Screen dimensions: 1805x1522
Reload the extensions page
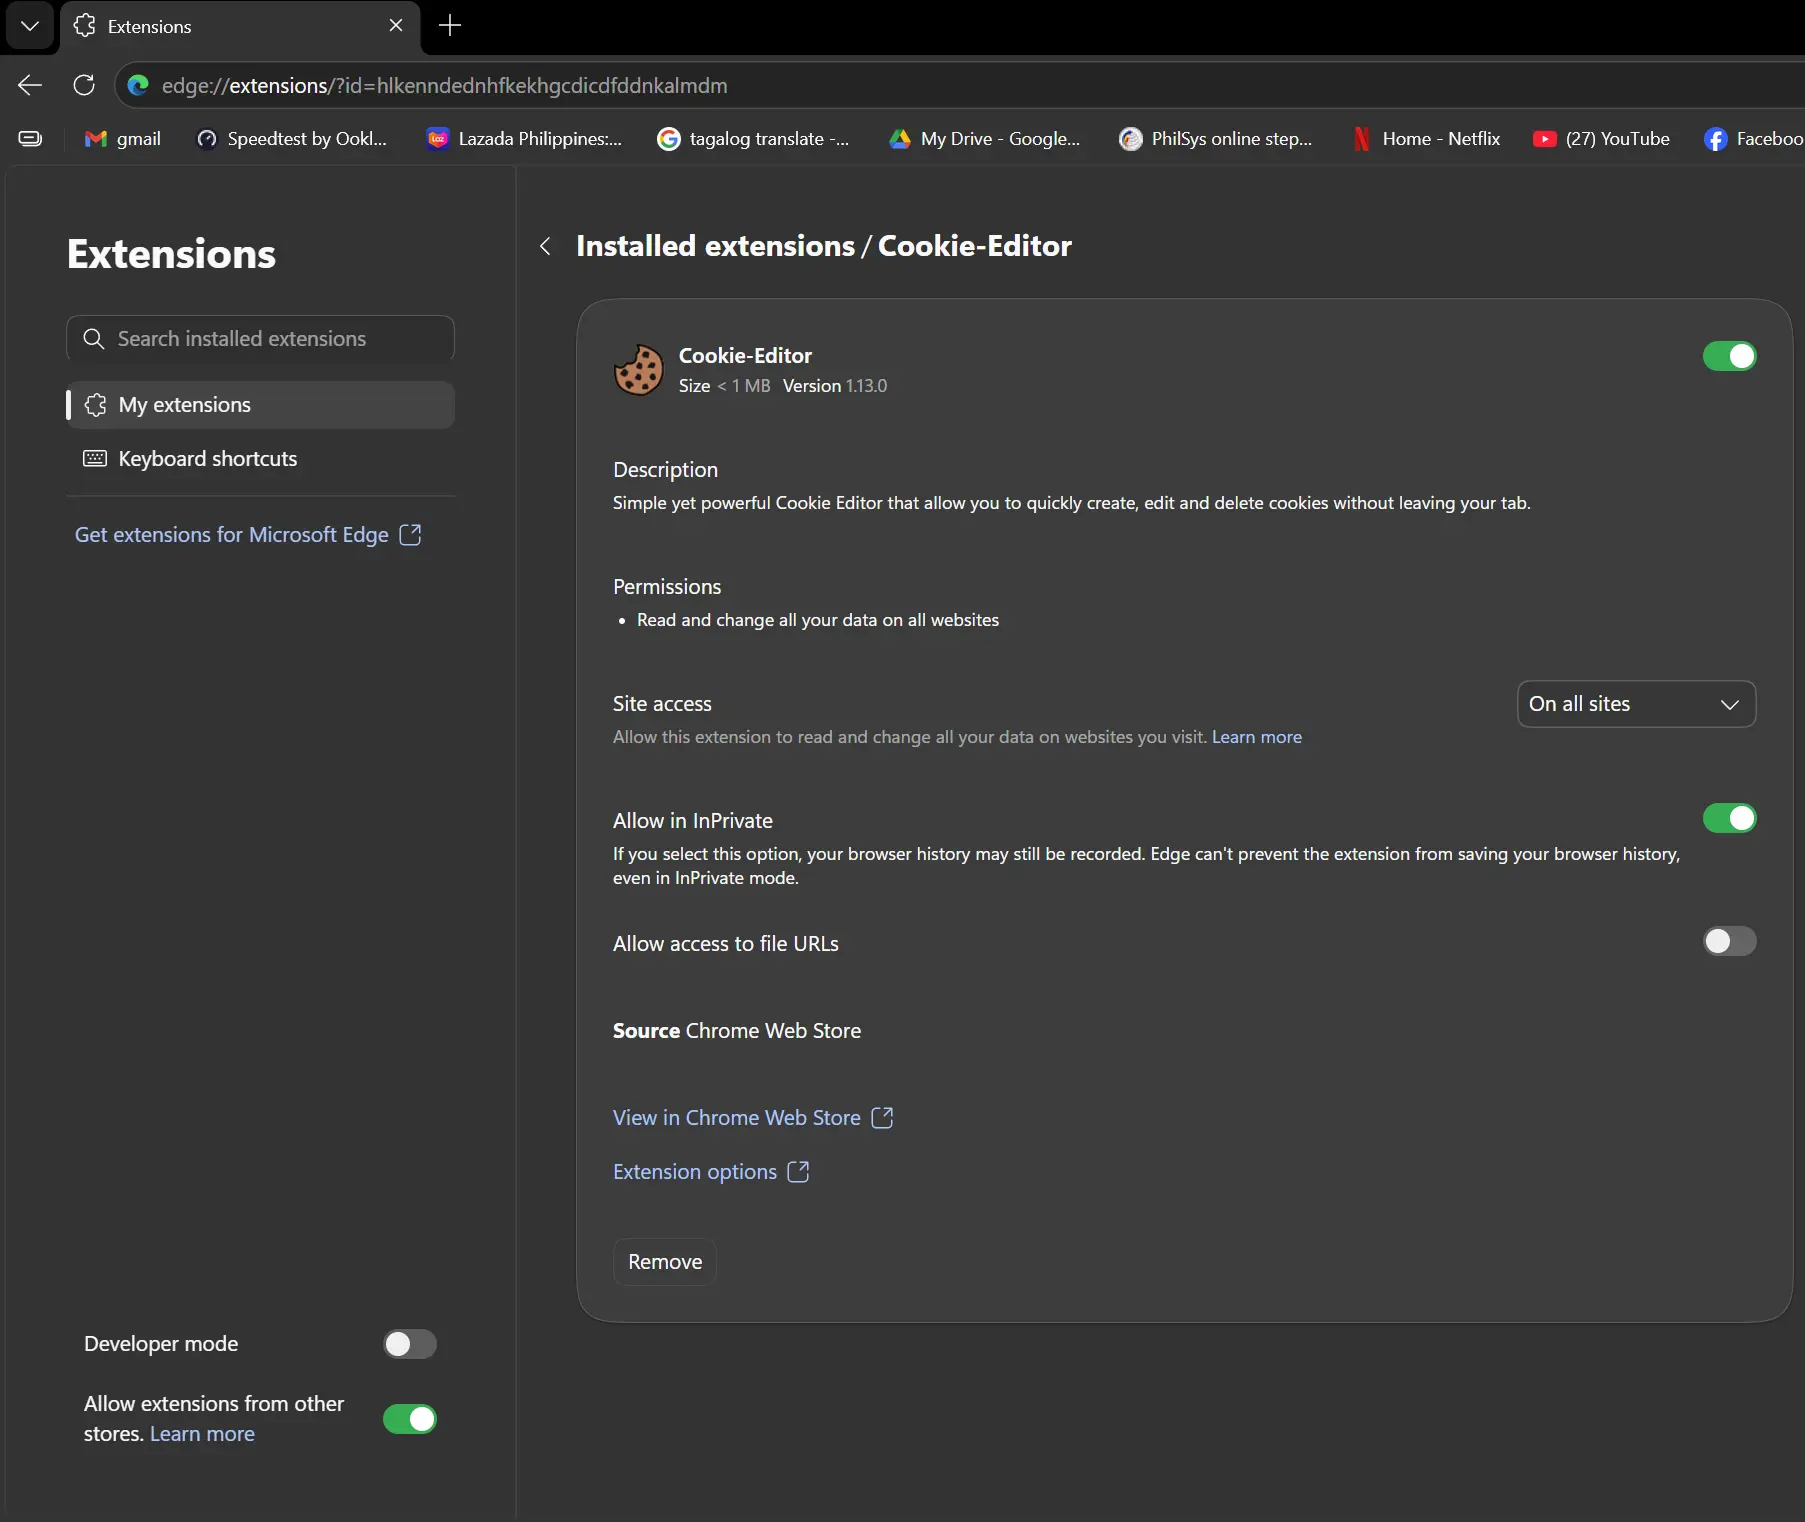(x=84, y=85)
